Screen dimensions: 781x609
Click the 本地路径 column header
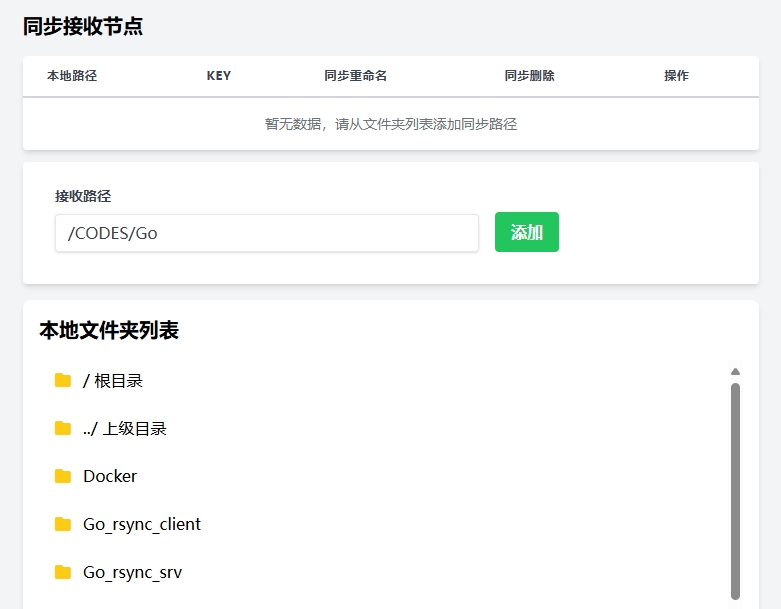tap(72, 76)
